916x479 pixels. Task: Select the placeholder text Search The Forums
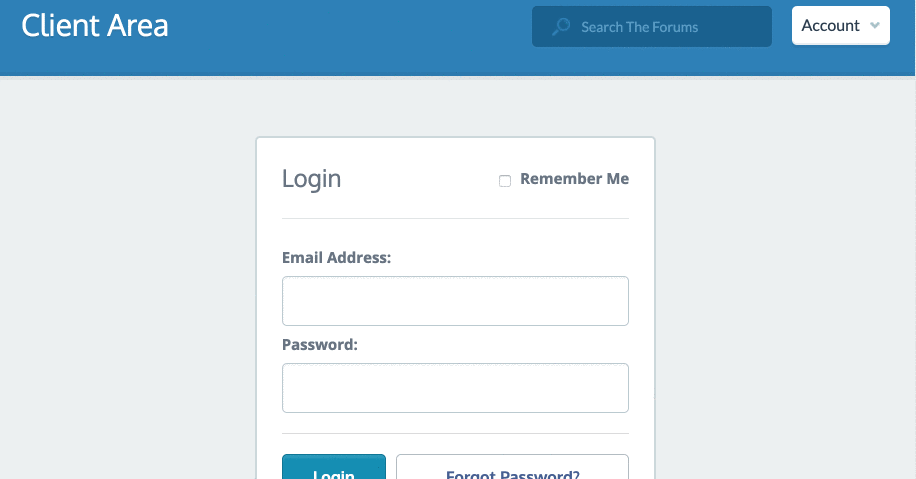coord(639,27)
